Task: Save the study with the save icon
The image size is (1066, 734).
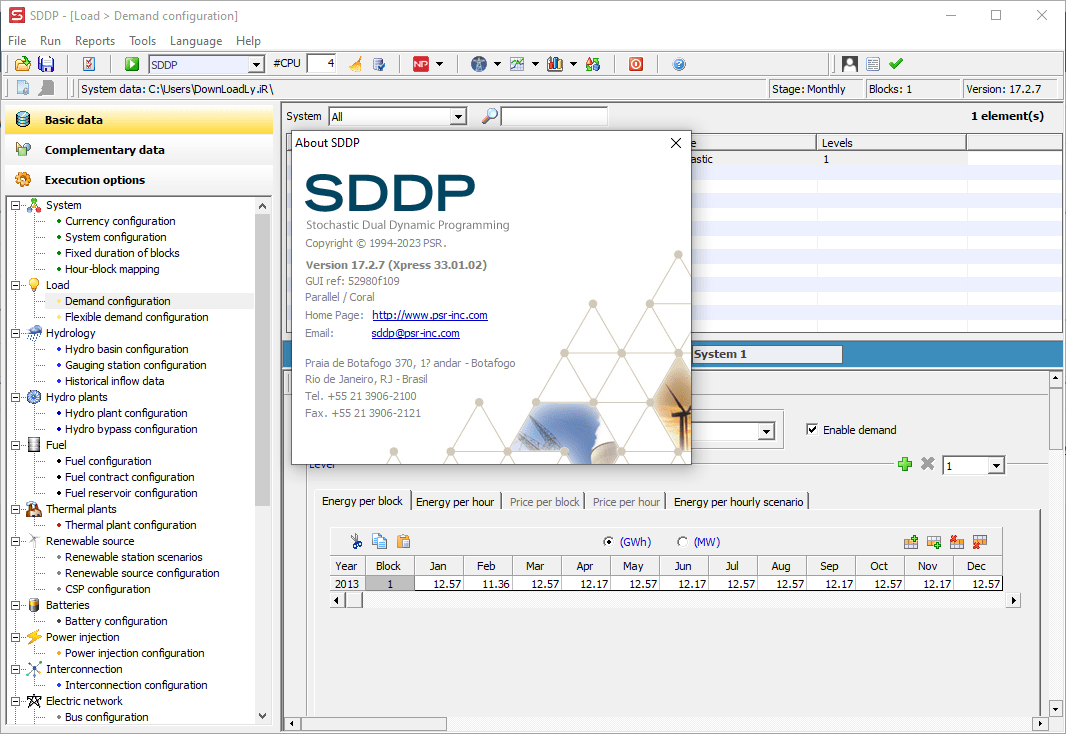Action: point(45,62)
